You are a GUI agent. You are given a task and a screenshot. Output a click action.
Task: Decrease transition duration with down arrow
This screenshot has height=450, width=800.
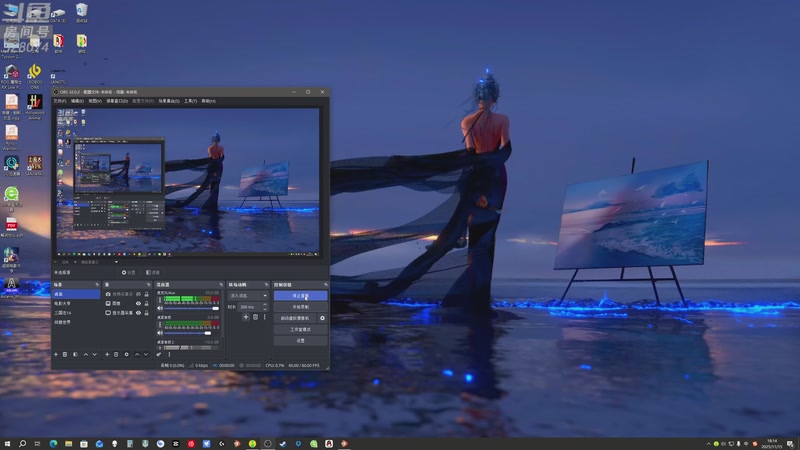tap(265, 309)
